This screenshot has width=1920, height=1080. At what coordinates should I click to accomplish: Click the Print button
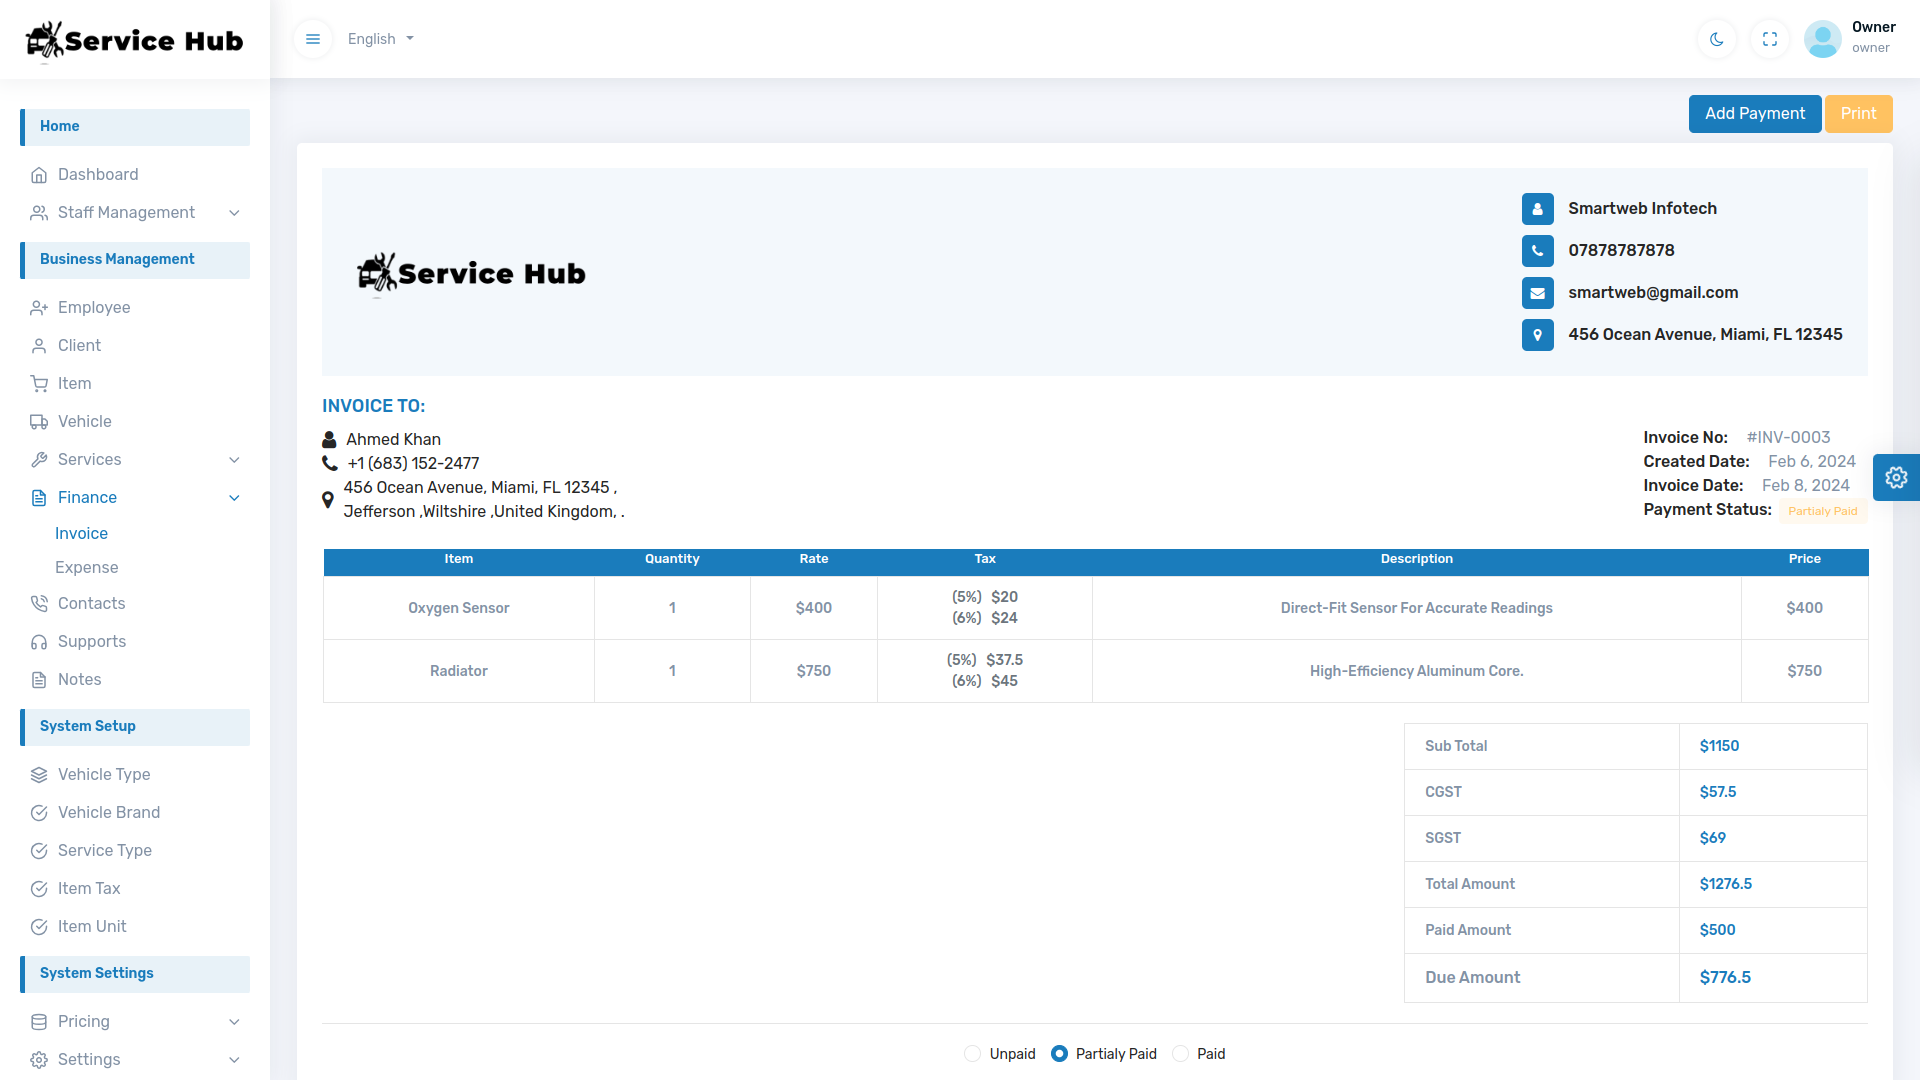pyautogui.click(x=1858, y=114)
